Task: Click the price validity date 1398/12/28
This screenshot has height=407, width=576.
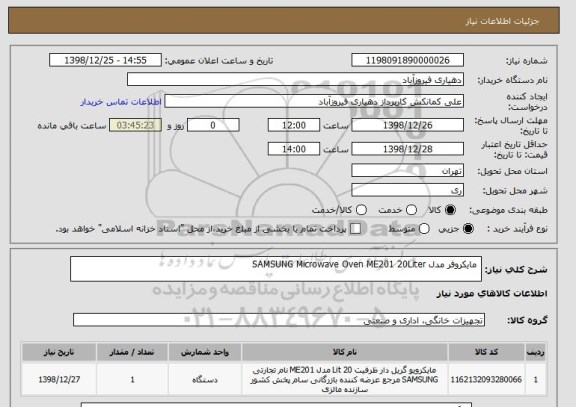Action: point(407,149)
